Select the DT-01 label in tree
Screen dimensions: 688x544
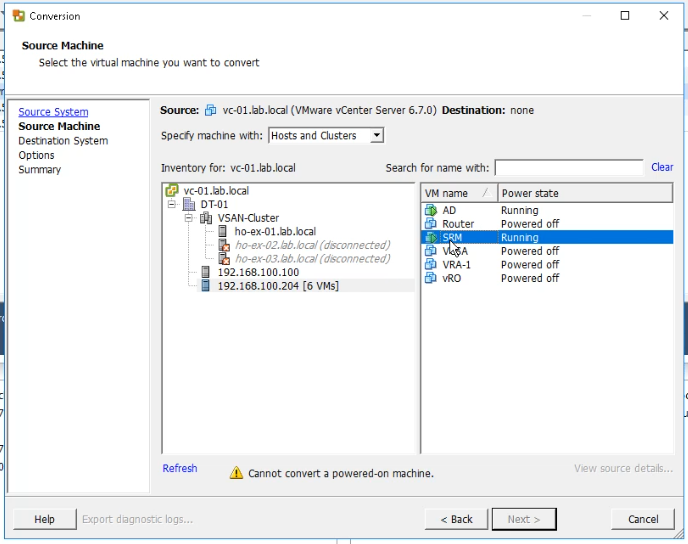(214, 204)
